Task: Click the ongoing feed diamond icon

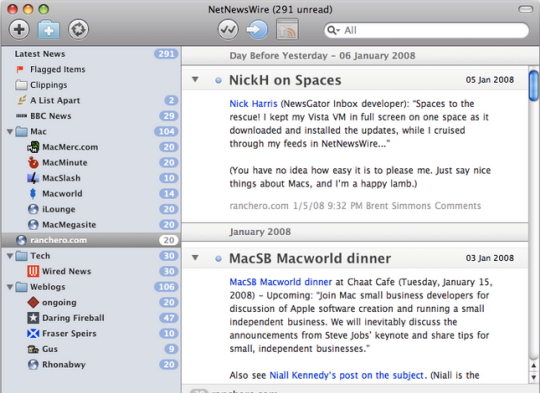Action: click(x=33, y=302)
